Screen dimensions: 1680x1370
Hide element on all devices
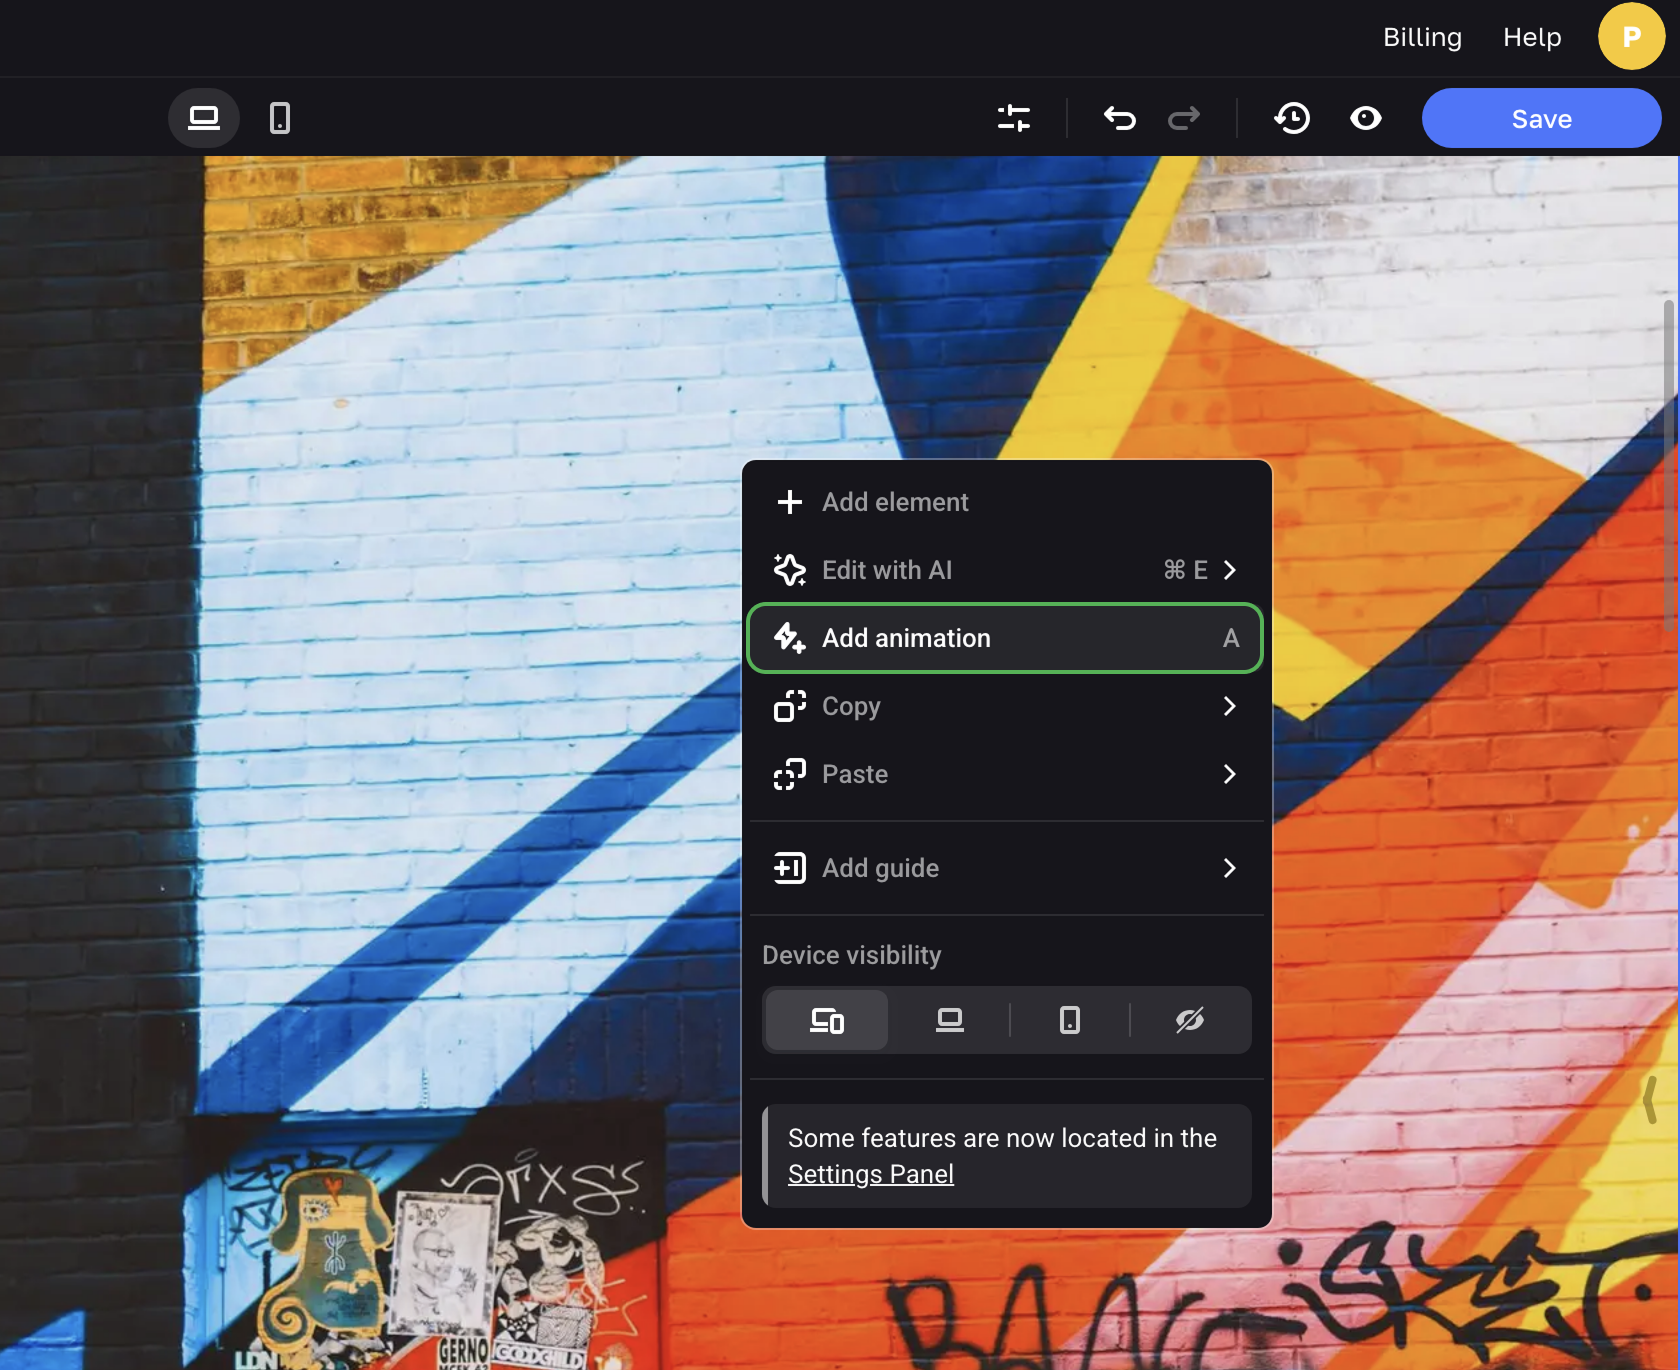click(x=1190, y=1020)
